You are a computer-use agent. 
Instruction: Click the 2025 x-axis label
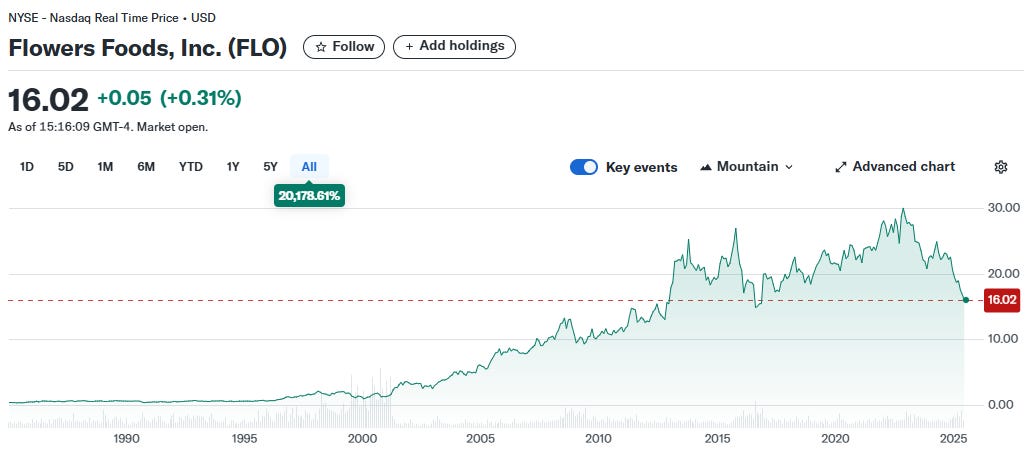point(953,438)
